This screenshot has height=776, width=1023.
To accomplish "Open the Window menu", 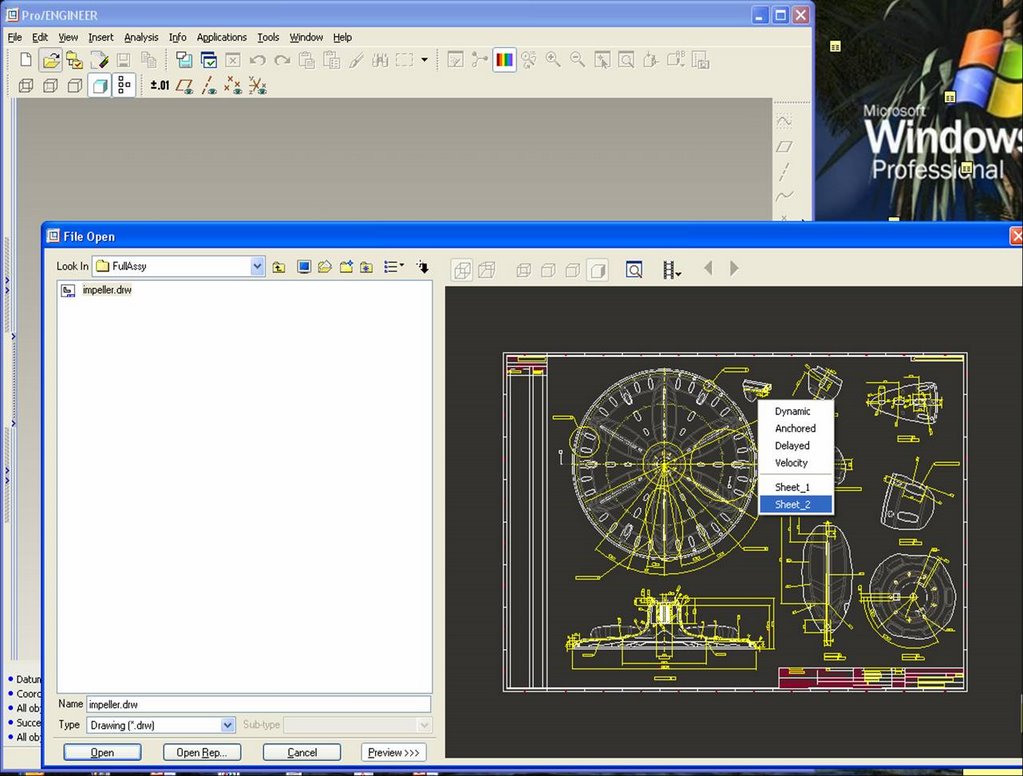I will tap(306, 37).
